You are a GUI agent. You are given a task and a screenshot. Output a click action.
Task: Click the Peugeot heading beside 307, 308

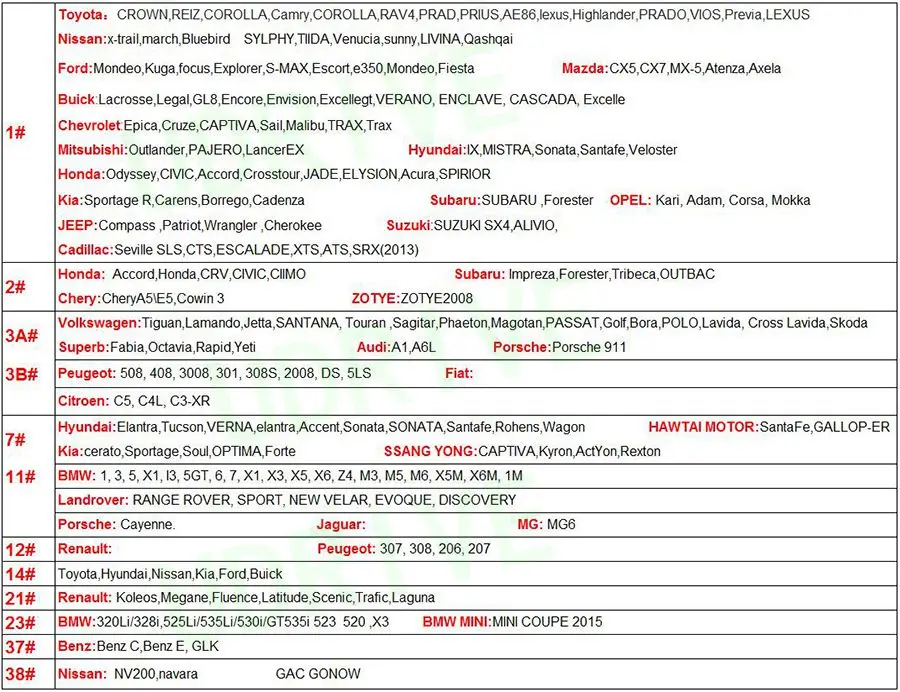346,549
